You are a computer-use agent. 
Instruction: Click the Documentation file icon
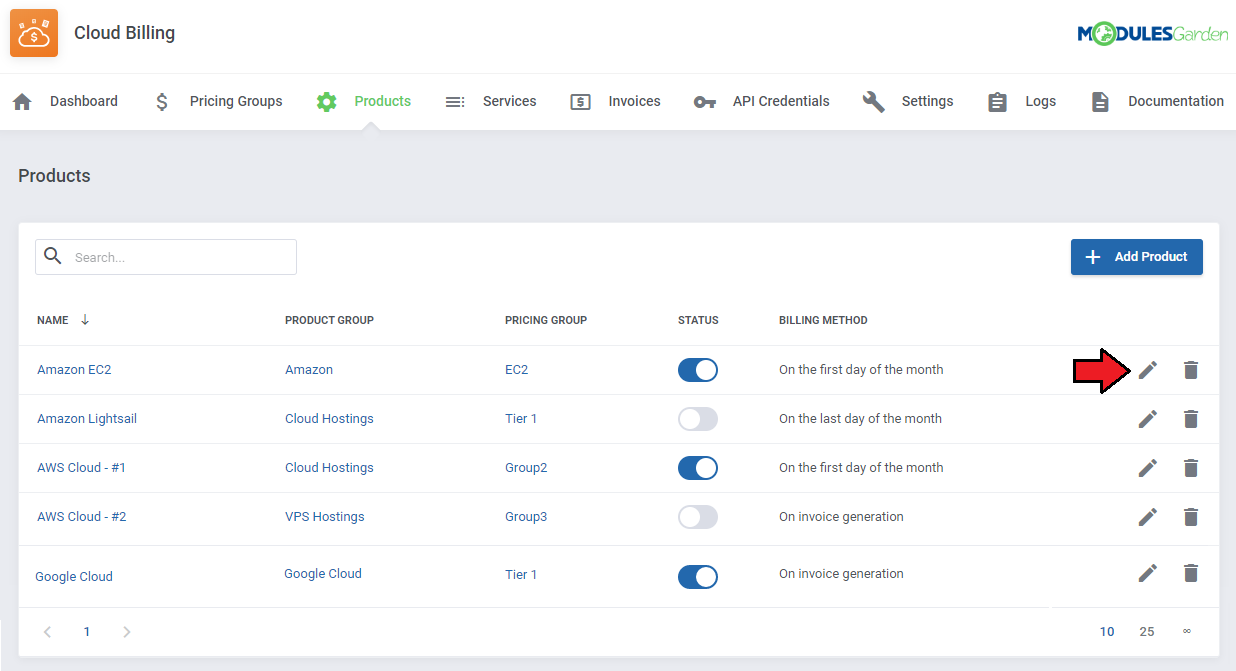[1100, 101]
